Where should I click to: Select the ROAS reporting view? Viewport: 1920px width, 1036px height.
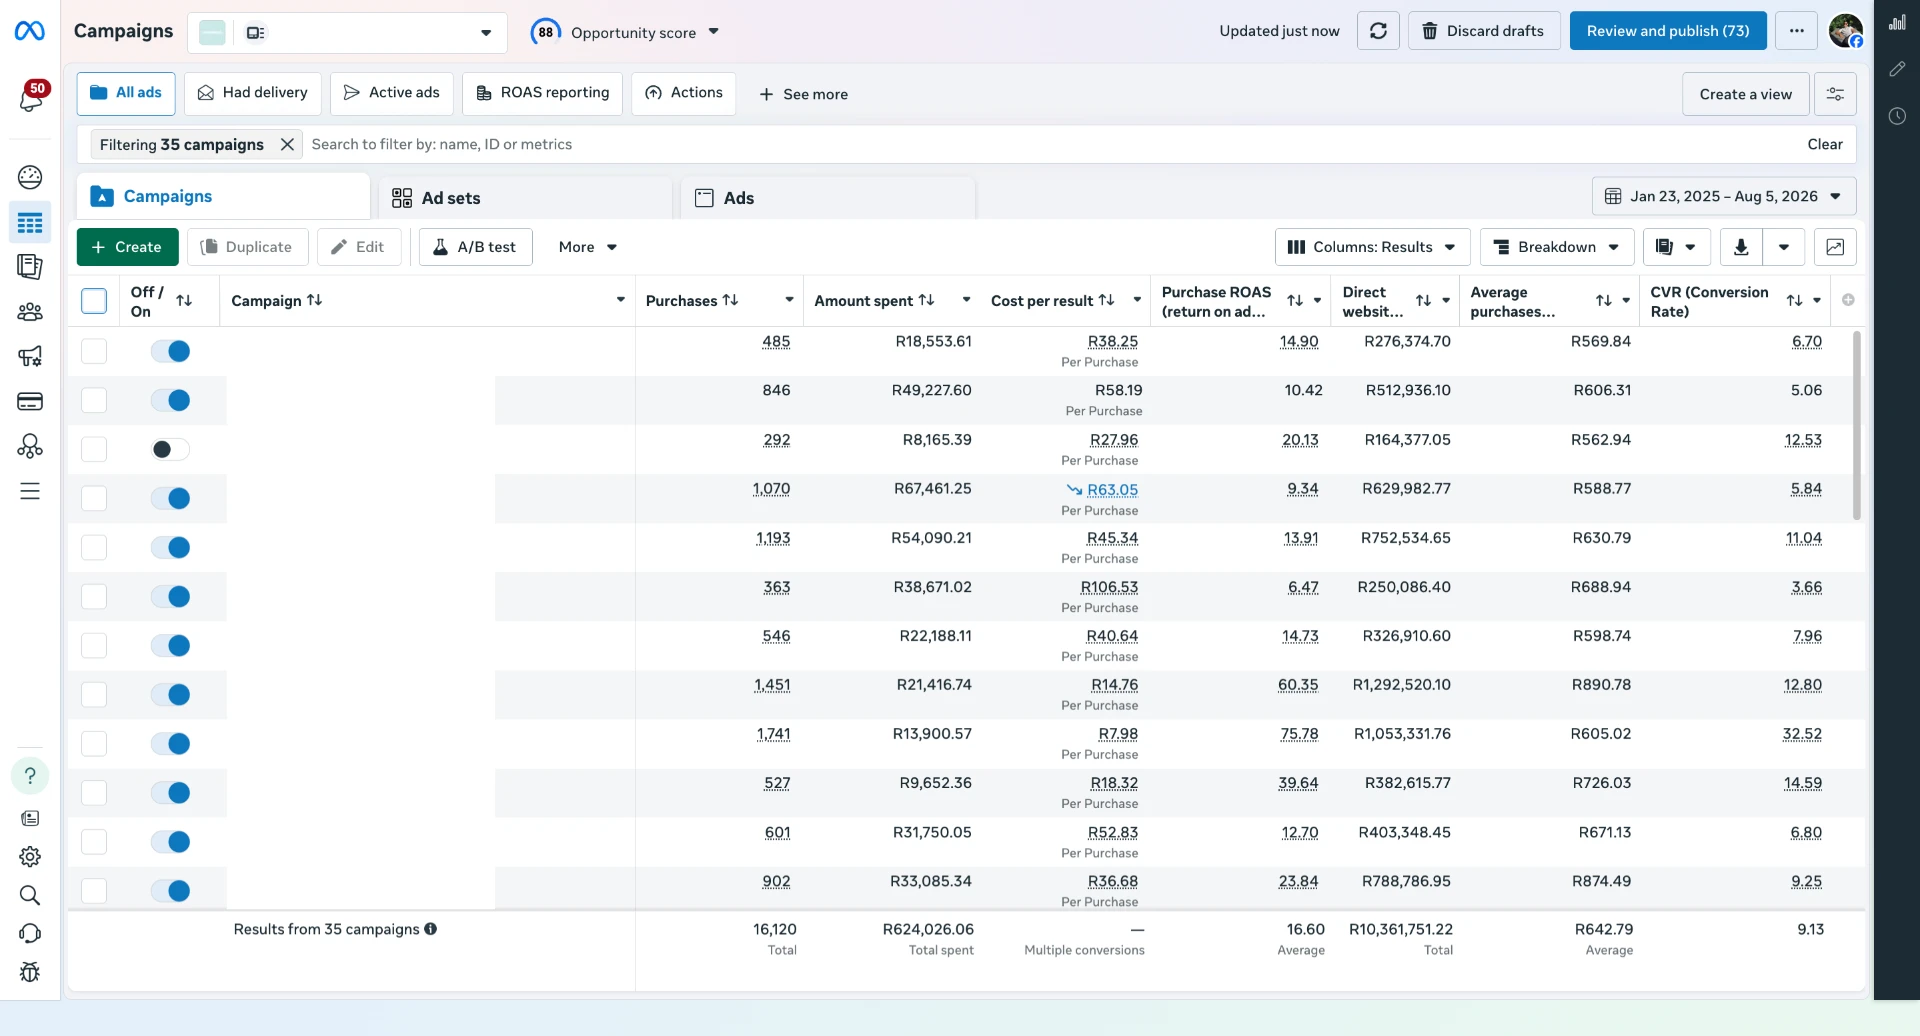tap(543, 93)
